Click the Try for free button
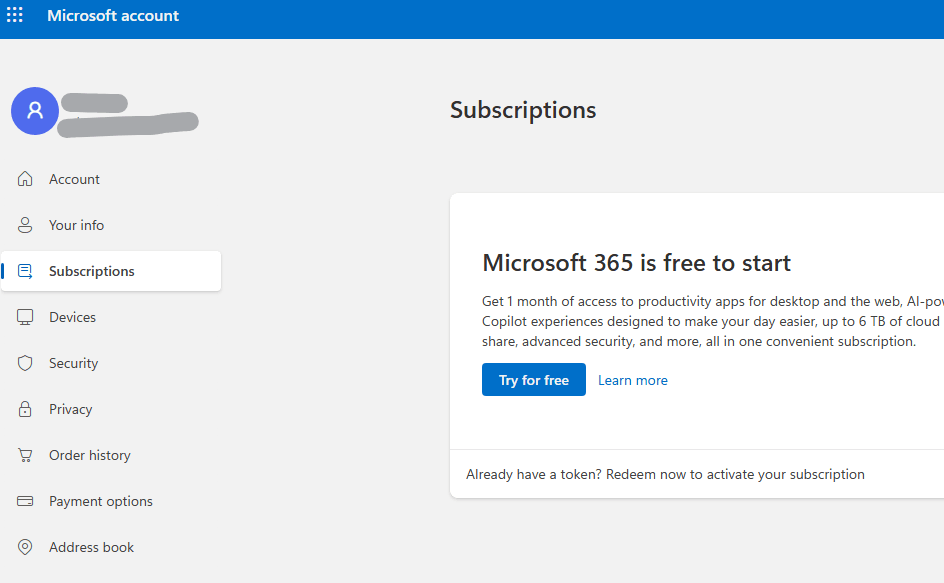 (x=533, y=379)
